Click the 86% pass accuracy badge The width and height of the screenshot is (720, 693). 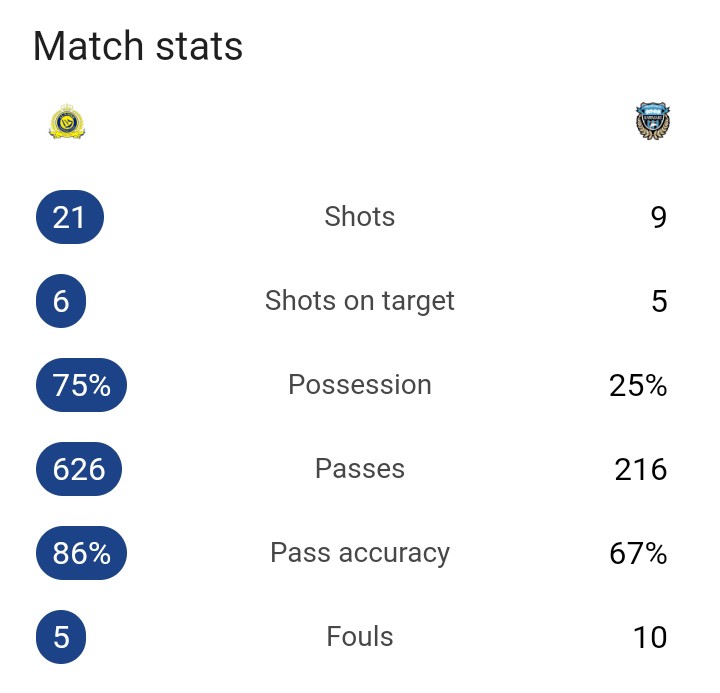tap(81, 553)
